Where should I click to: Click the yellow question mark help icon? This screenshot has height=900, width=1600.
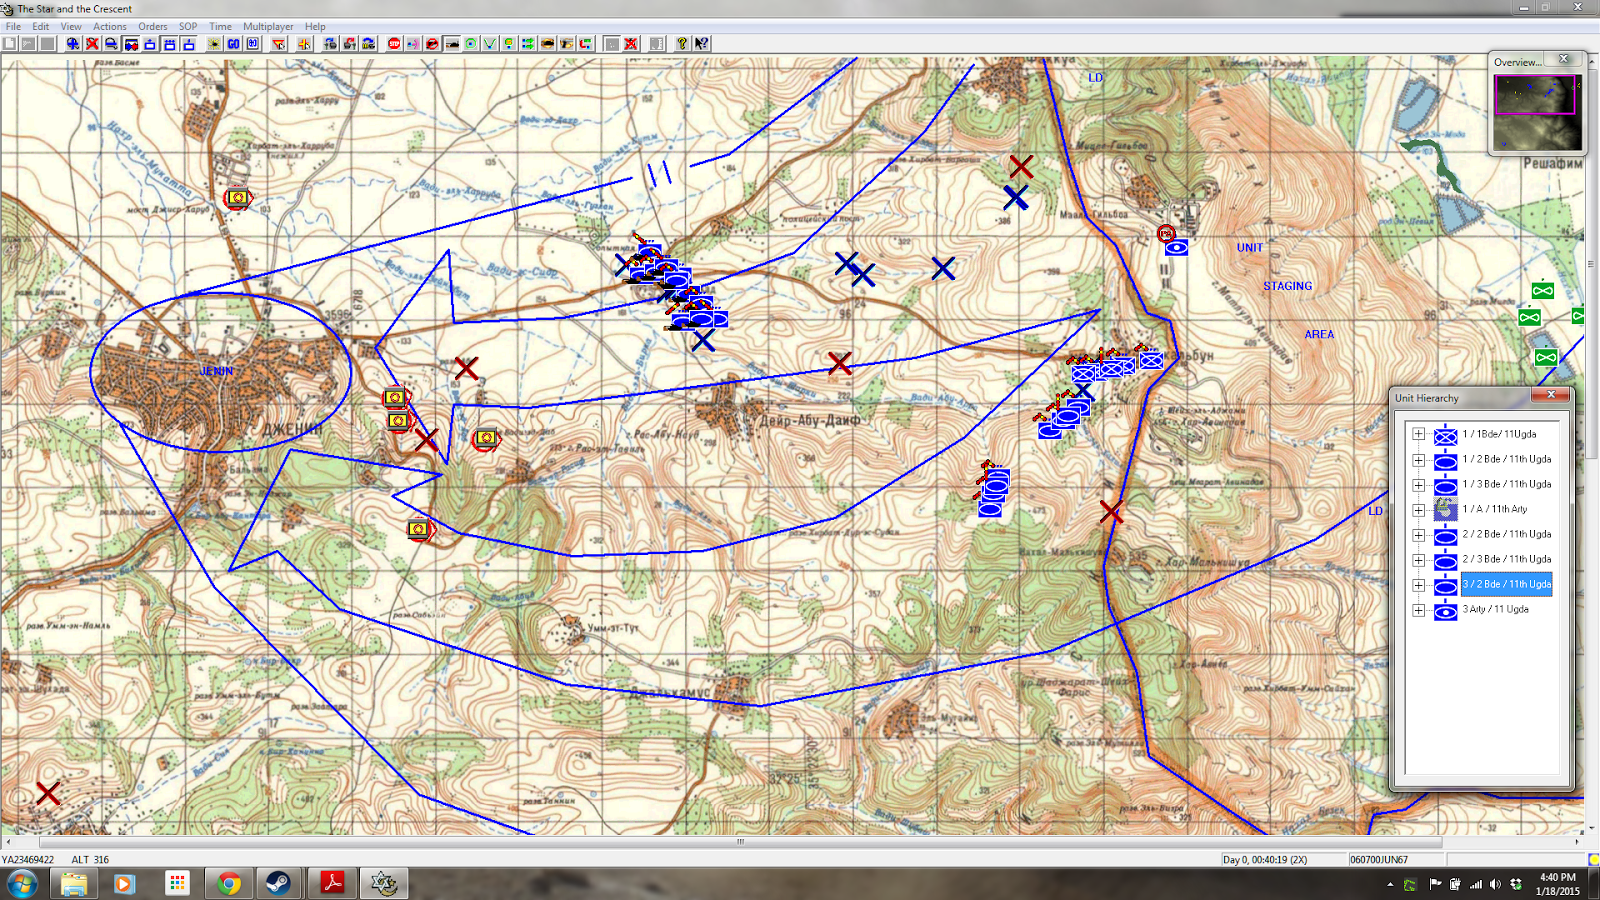click(x=682, y=44)
